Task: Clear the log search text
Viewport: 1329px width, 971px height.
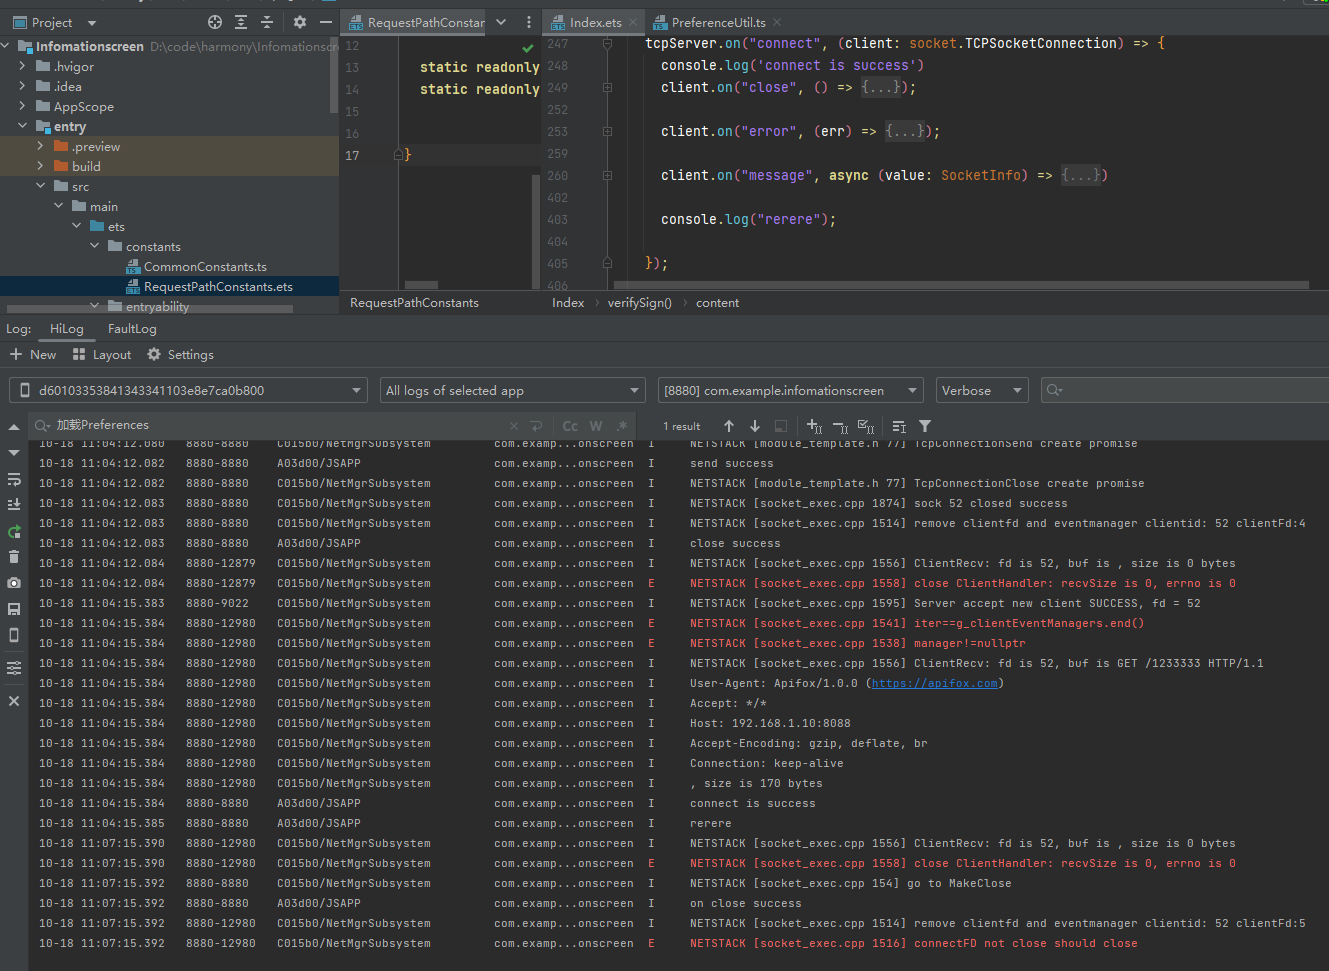Action: coord(514,426)
